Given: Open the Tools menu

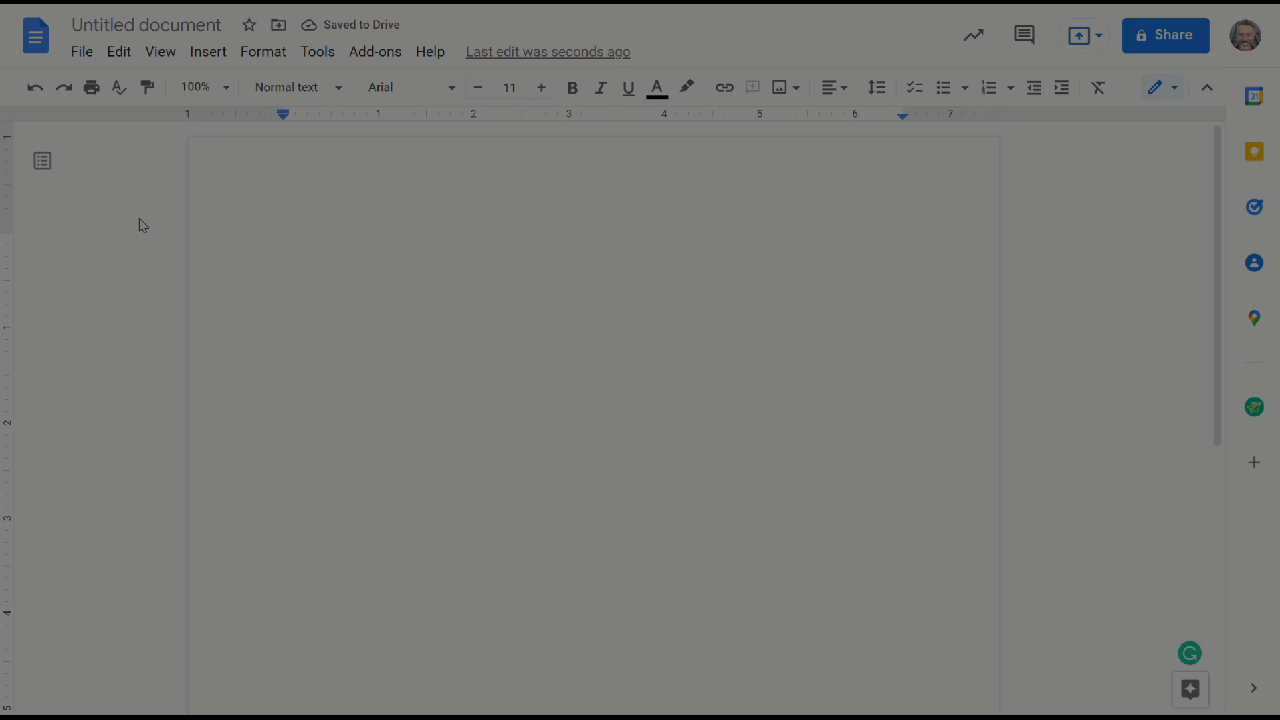Looking at the screenshot, I should [x=318, y=52].
